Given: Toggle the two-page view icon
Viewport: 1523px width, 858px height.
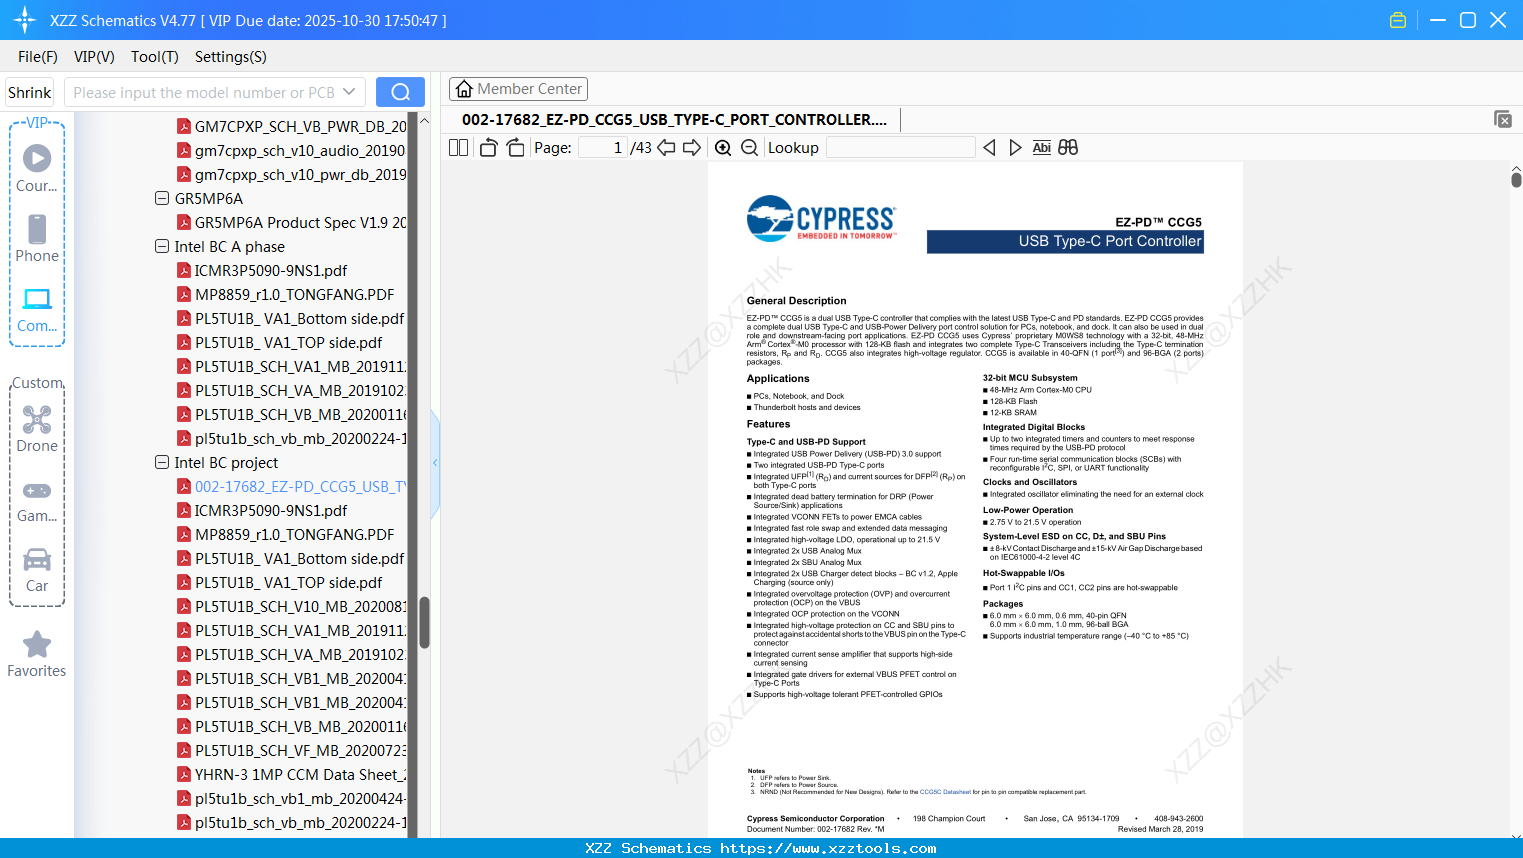Looking at the screenshot, I should 459,148.
